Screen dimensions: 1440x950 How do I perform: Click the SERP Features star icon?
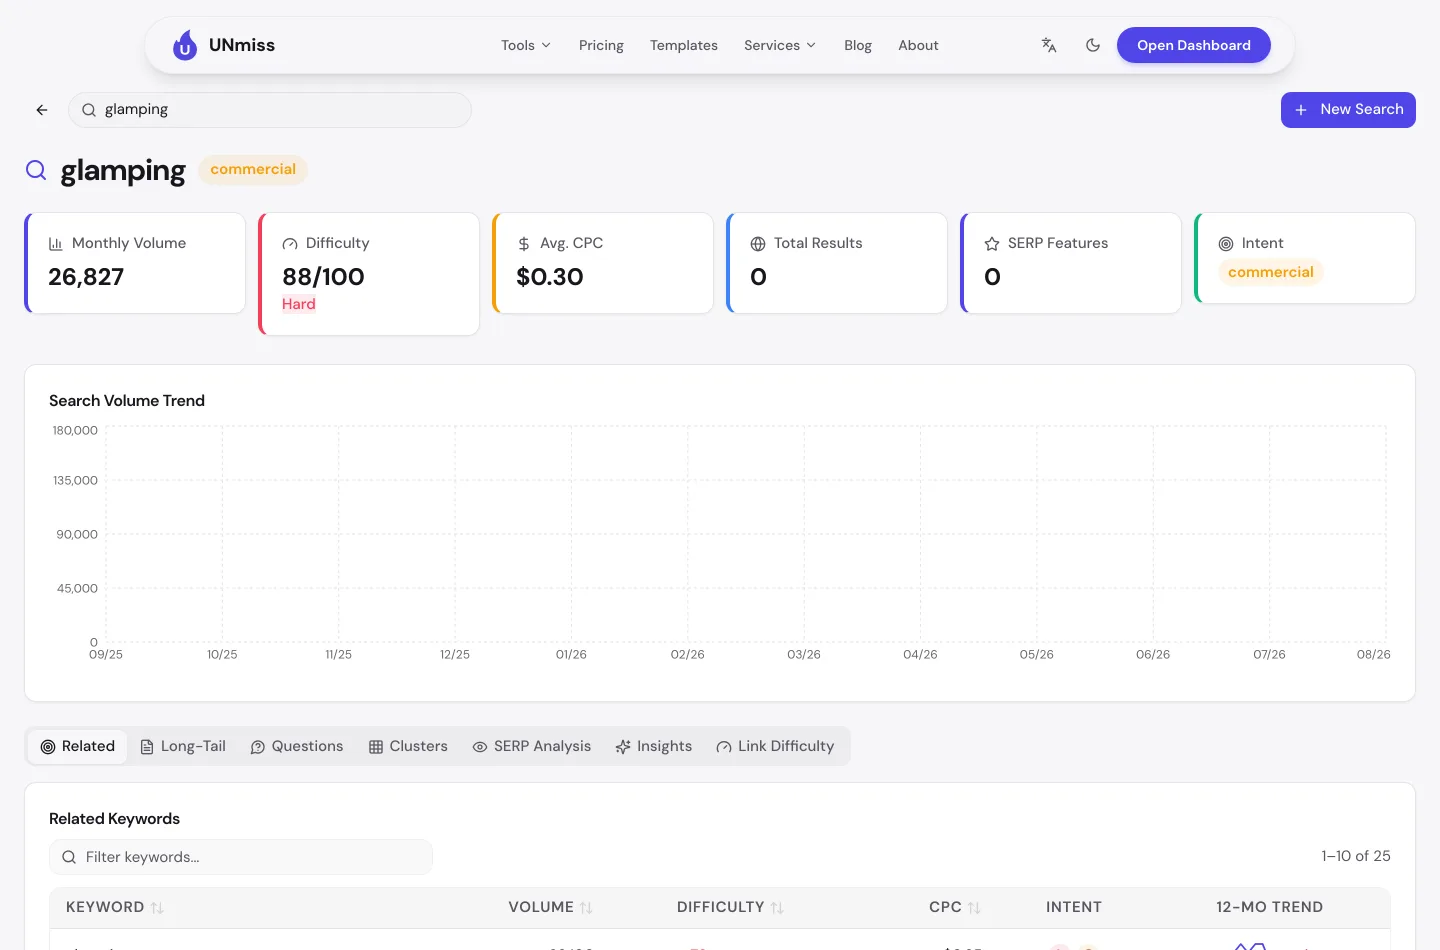pos(992,244)
